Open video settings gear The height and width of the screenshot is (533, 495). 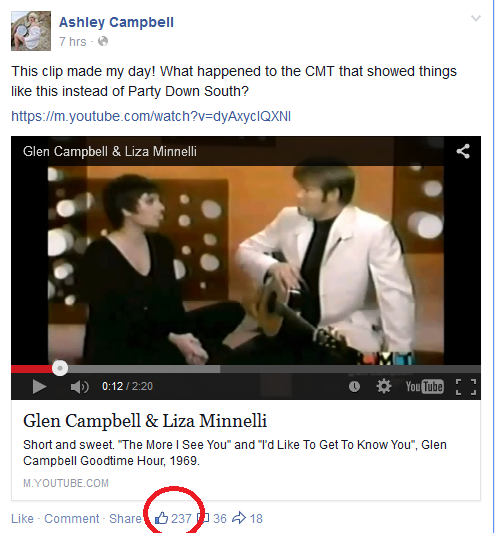click(x=384, y=386)
